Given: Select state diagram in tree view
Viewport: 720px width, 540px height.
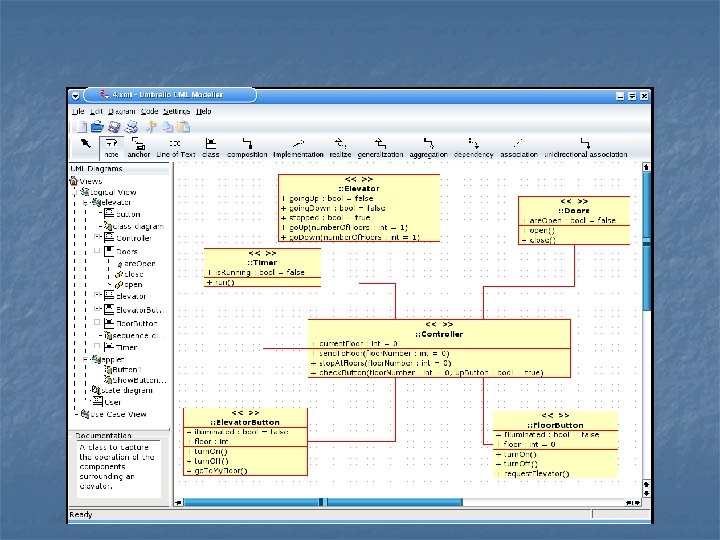Looking at the screenshot, I should pyautogui.click(x=127, y=390).
